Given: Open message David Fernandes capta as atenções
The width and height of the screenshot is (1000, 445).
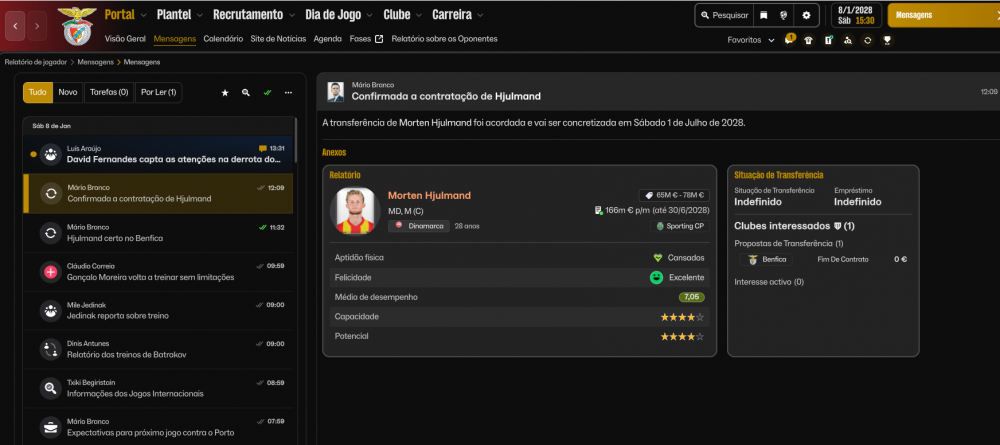Looking at the screenshot, I should click(159, 154).
